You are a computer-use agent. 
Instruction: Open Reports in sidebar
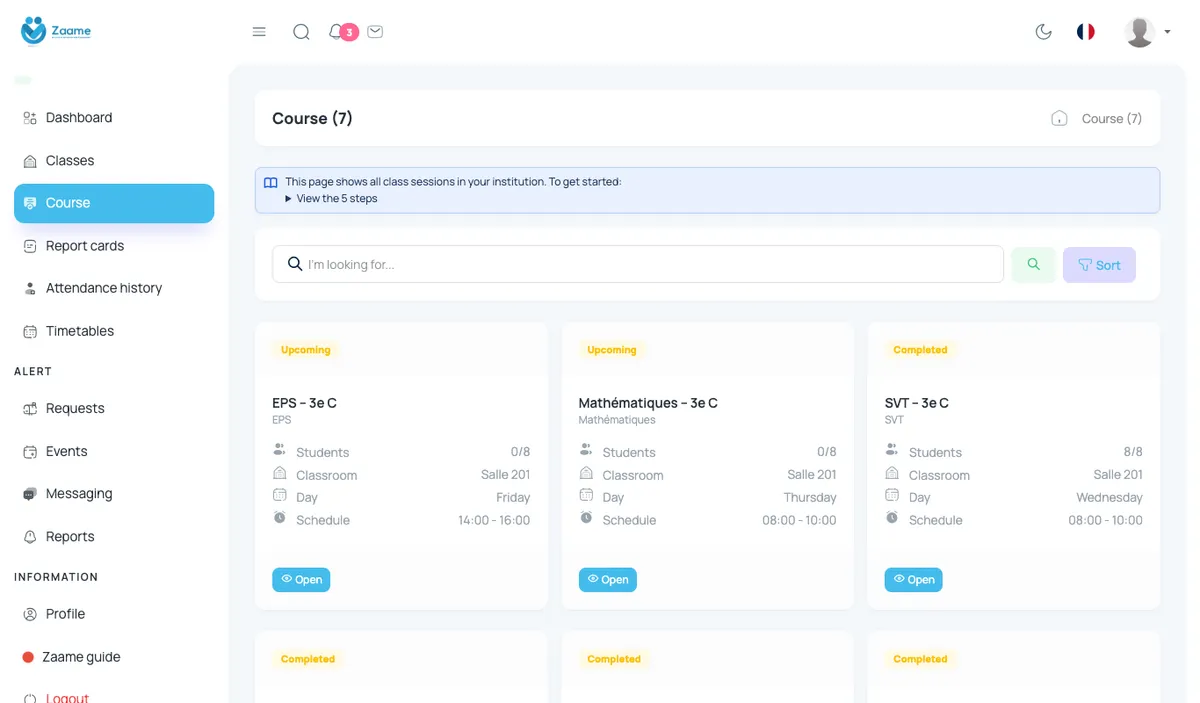pyautogui.click(x=114, y=537)
